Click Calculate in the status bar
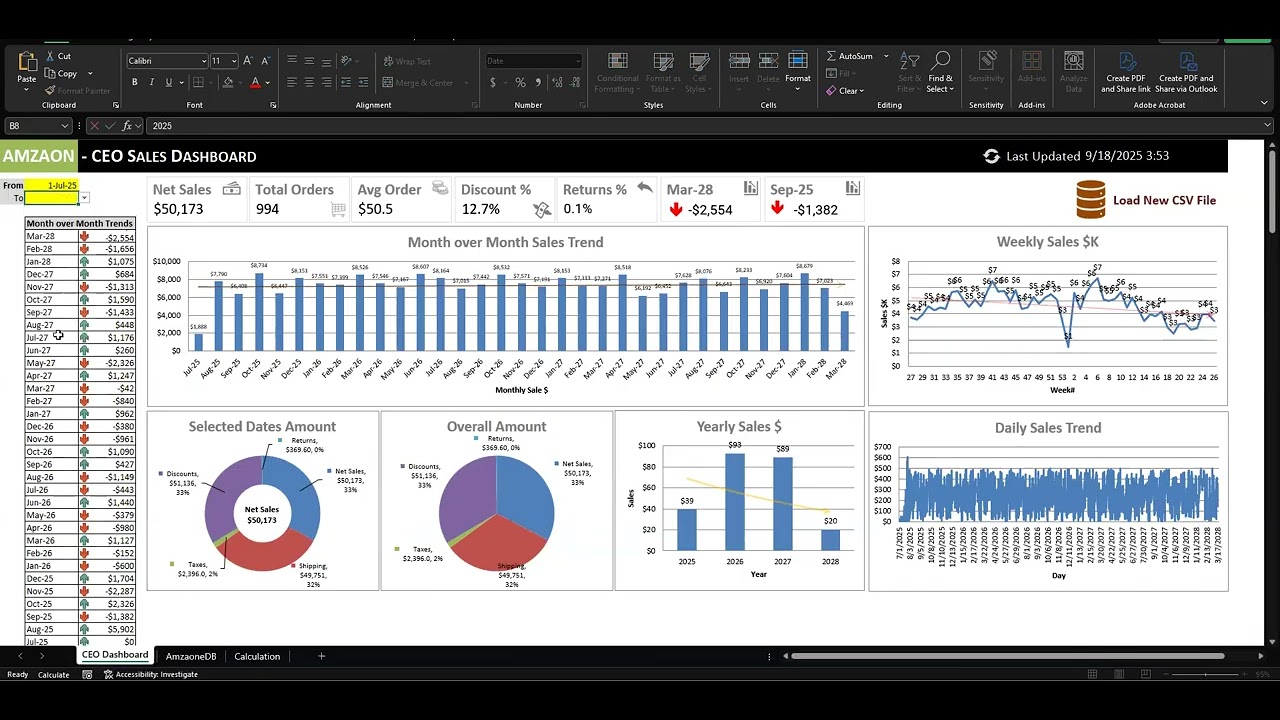This screenshot has width=1280, height=720. point(54,675)
